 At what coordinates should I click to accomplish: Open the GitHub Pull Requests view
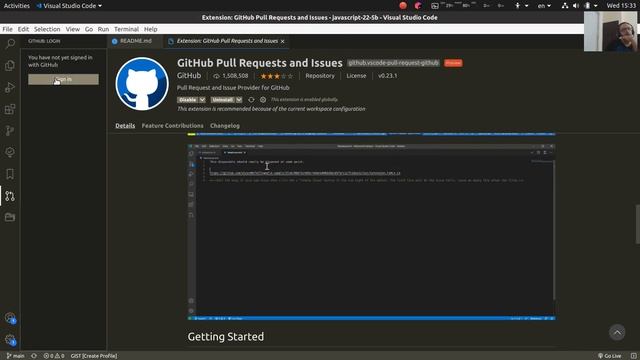tap(10, 196)
